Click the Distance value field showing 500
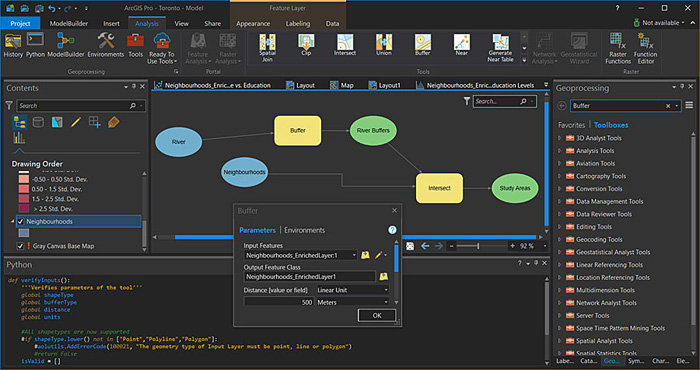700x370 pixels. (x=279, y=302)
